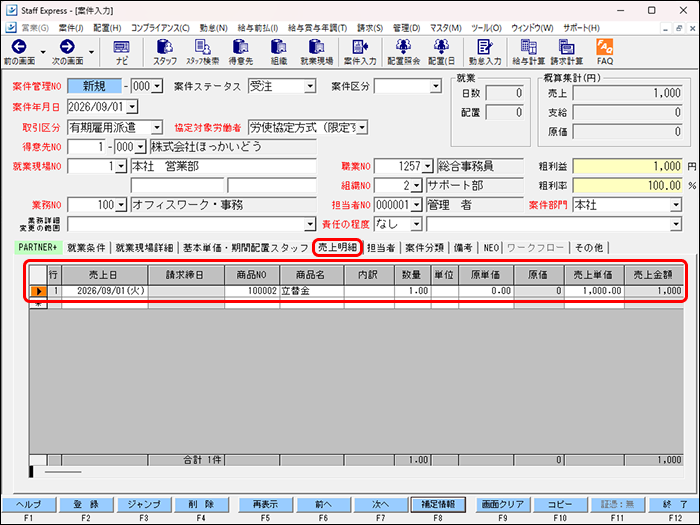Open the 案件(J) menu
700x525 pixels.
click(71, 28)
